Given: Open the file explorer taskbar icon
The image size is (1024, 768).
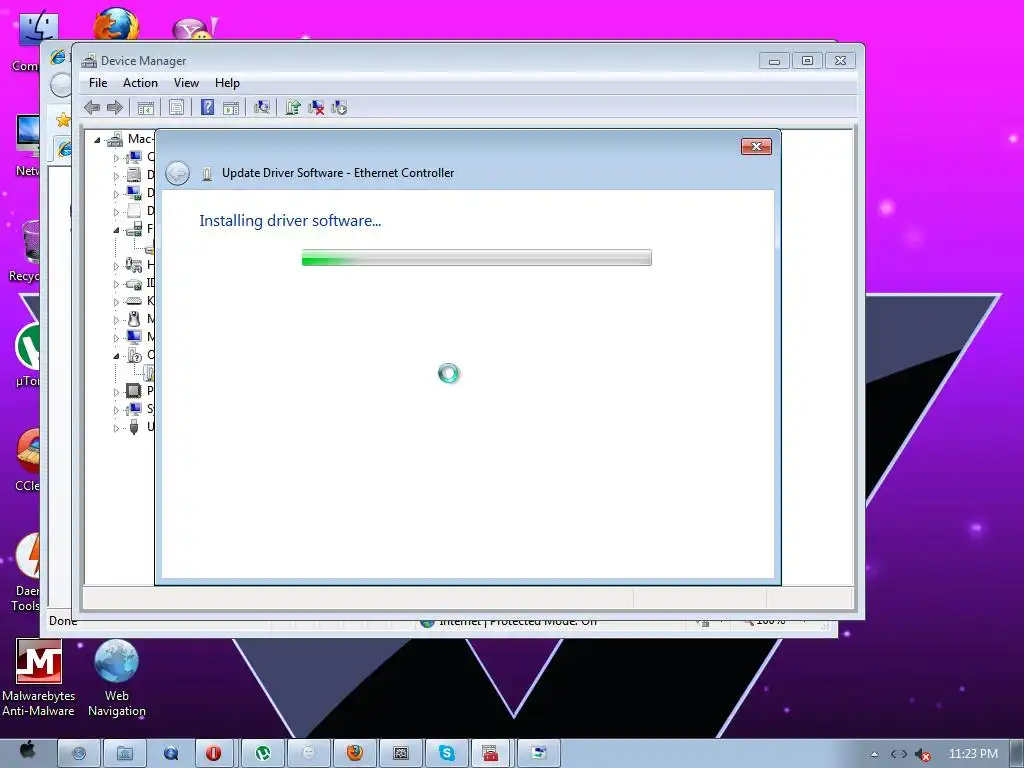Looking at the screenshot, I should tap(125, 753).
